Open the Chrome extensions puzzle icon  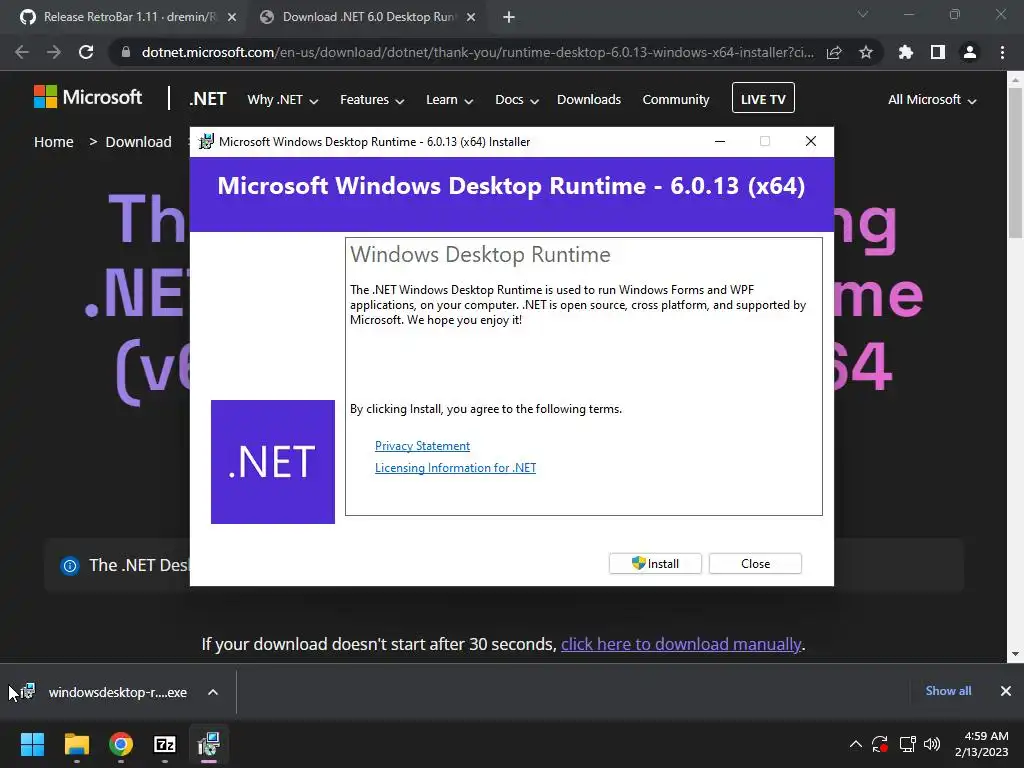point(906,52)
